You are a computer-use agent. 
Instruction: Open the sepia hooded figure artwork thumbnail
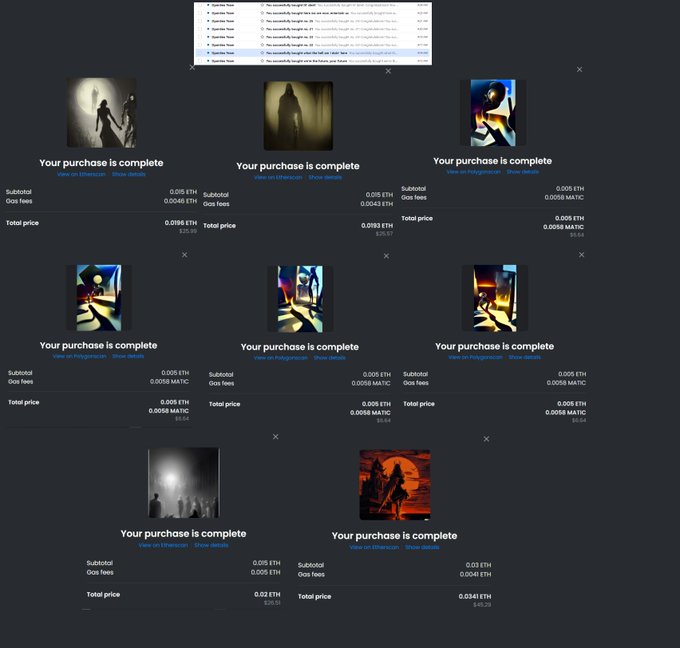(x=298, y=116)
